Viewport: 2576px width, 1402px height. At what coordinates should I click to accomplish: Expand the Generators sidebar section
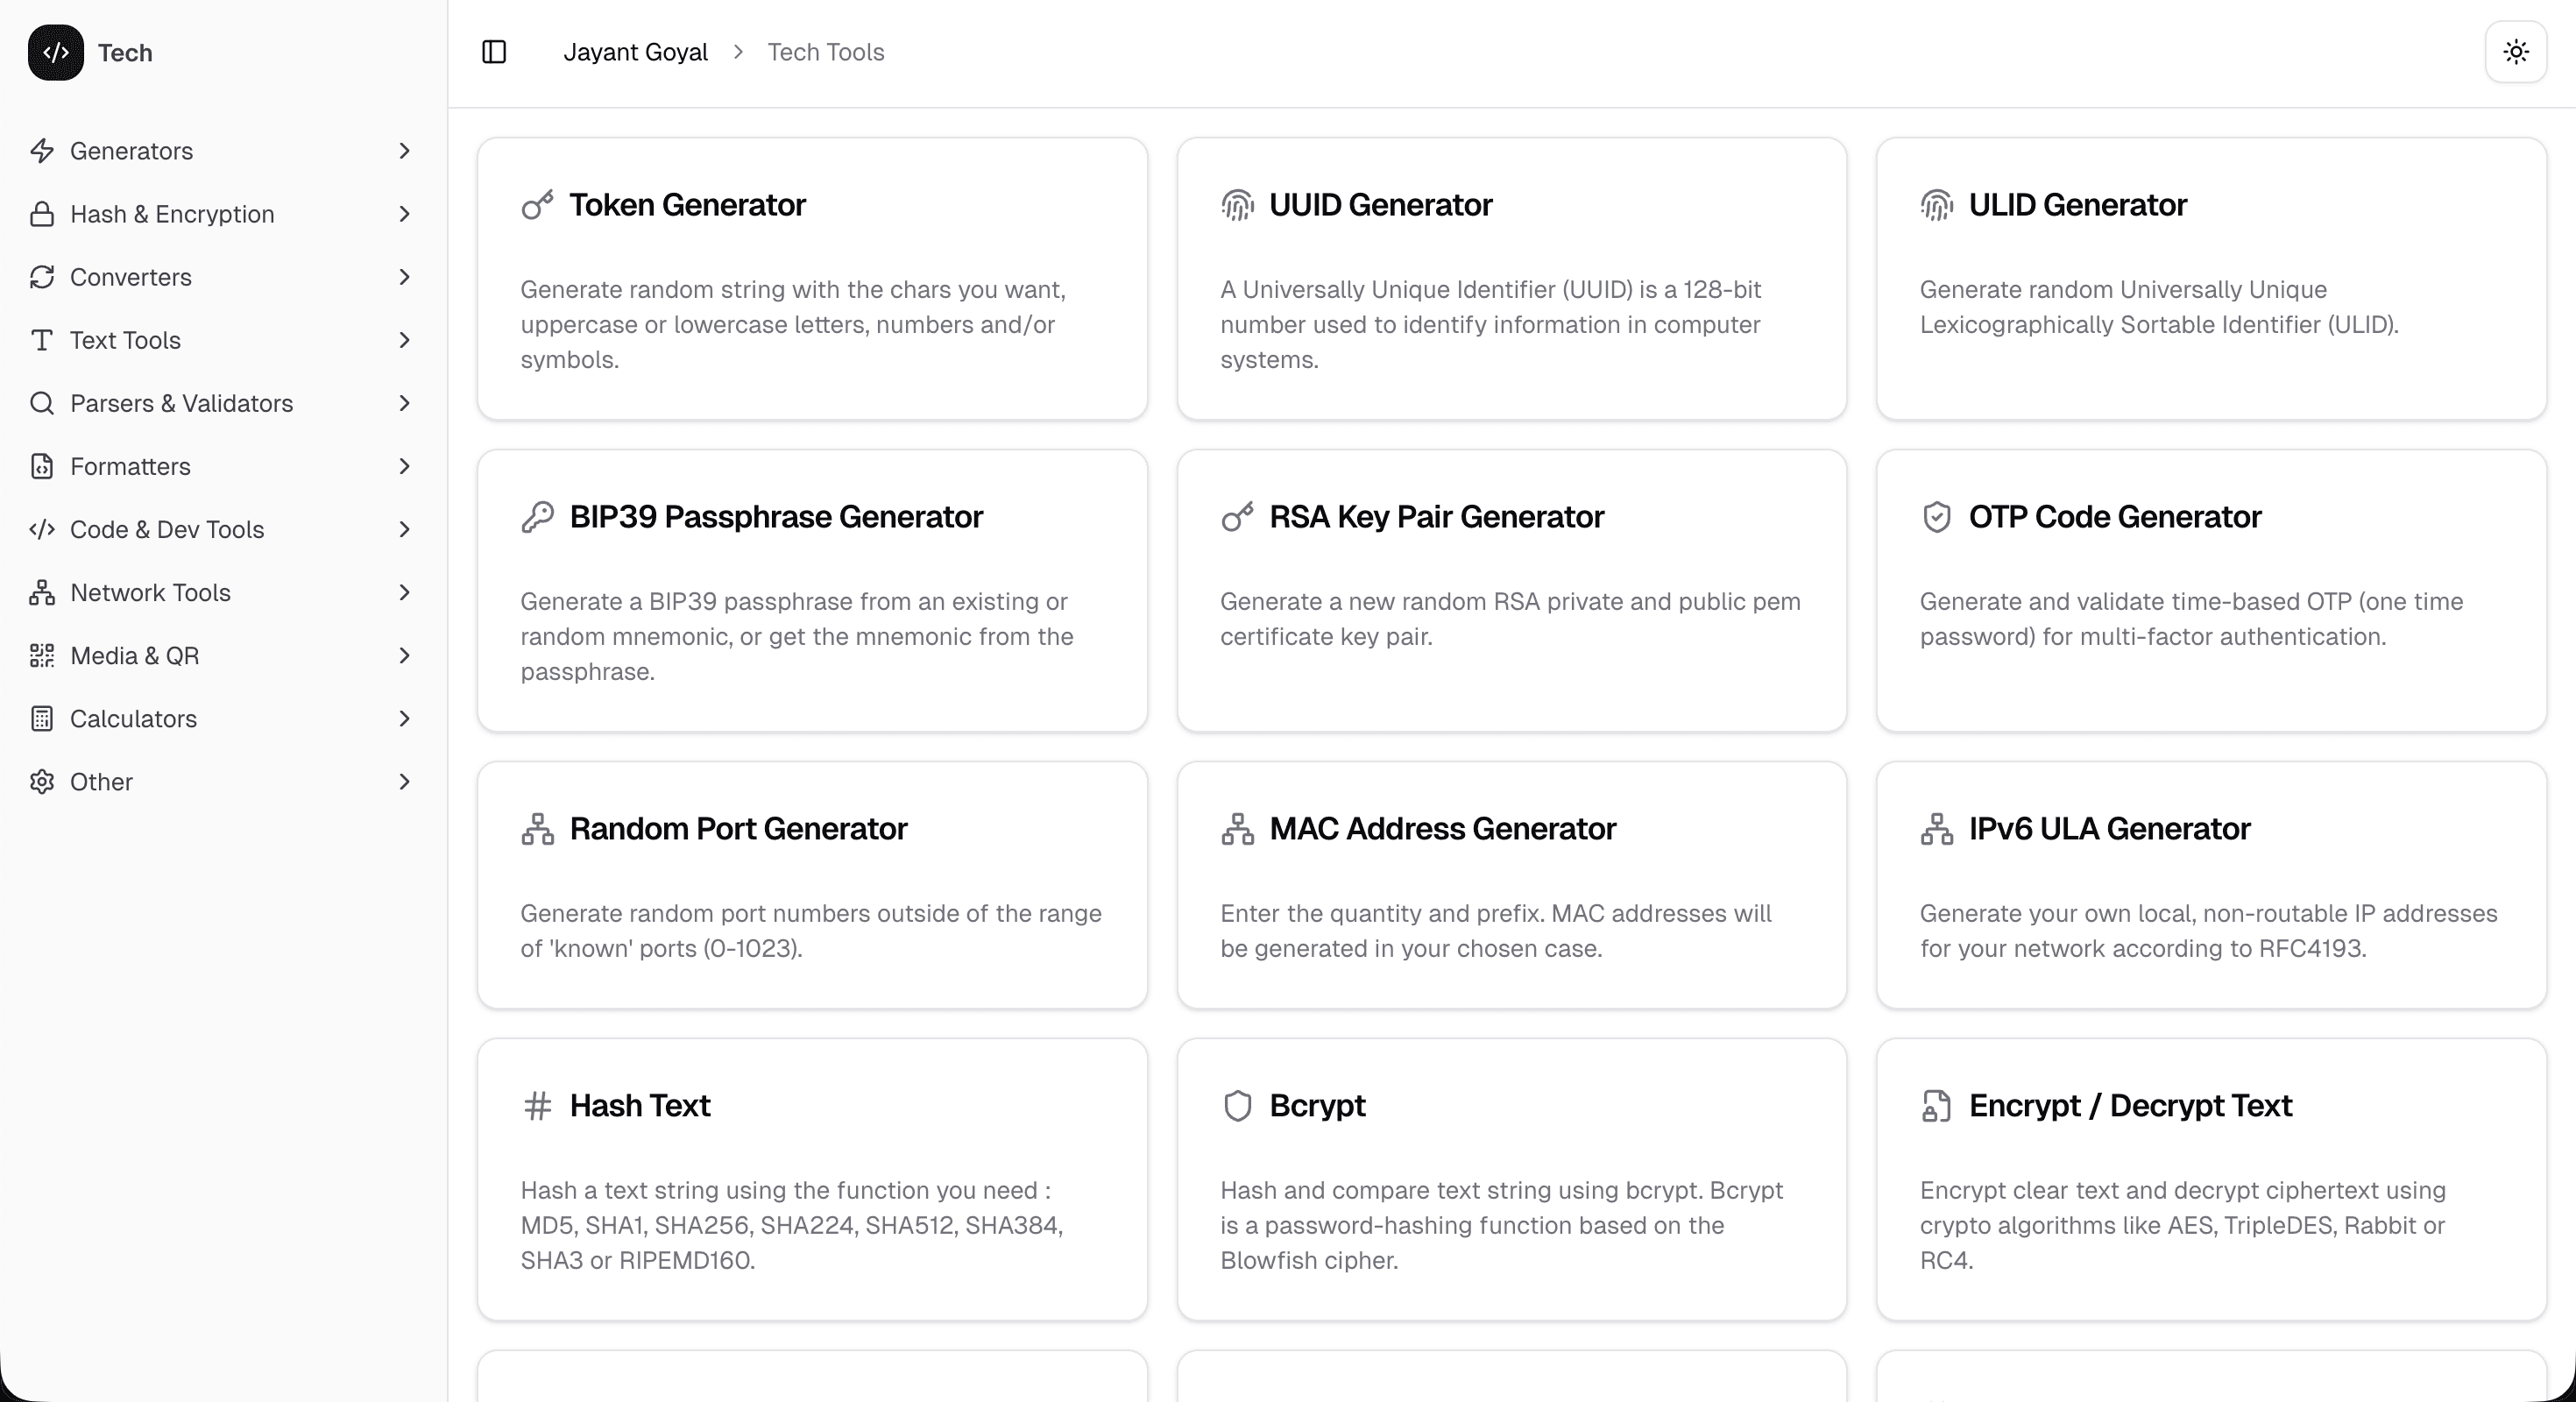pos(131,151)
